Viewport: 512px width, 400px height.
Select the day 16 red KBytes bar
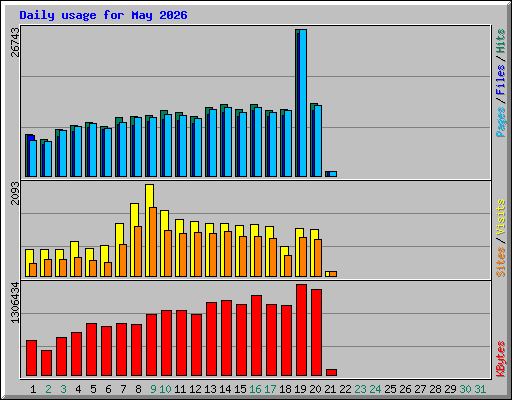[256, 335]
